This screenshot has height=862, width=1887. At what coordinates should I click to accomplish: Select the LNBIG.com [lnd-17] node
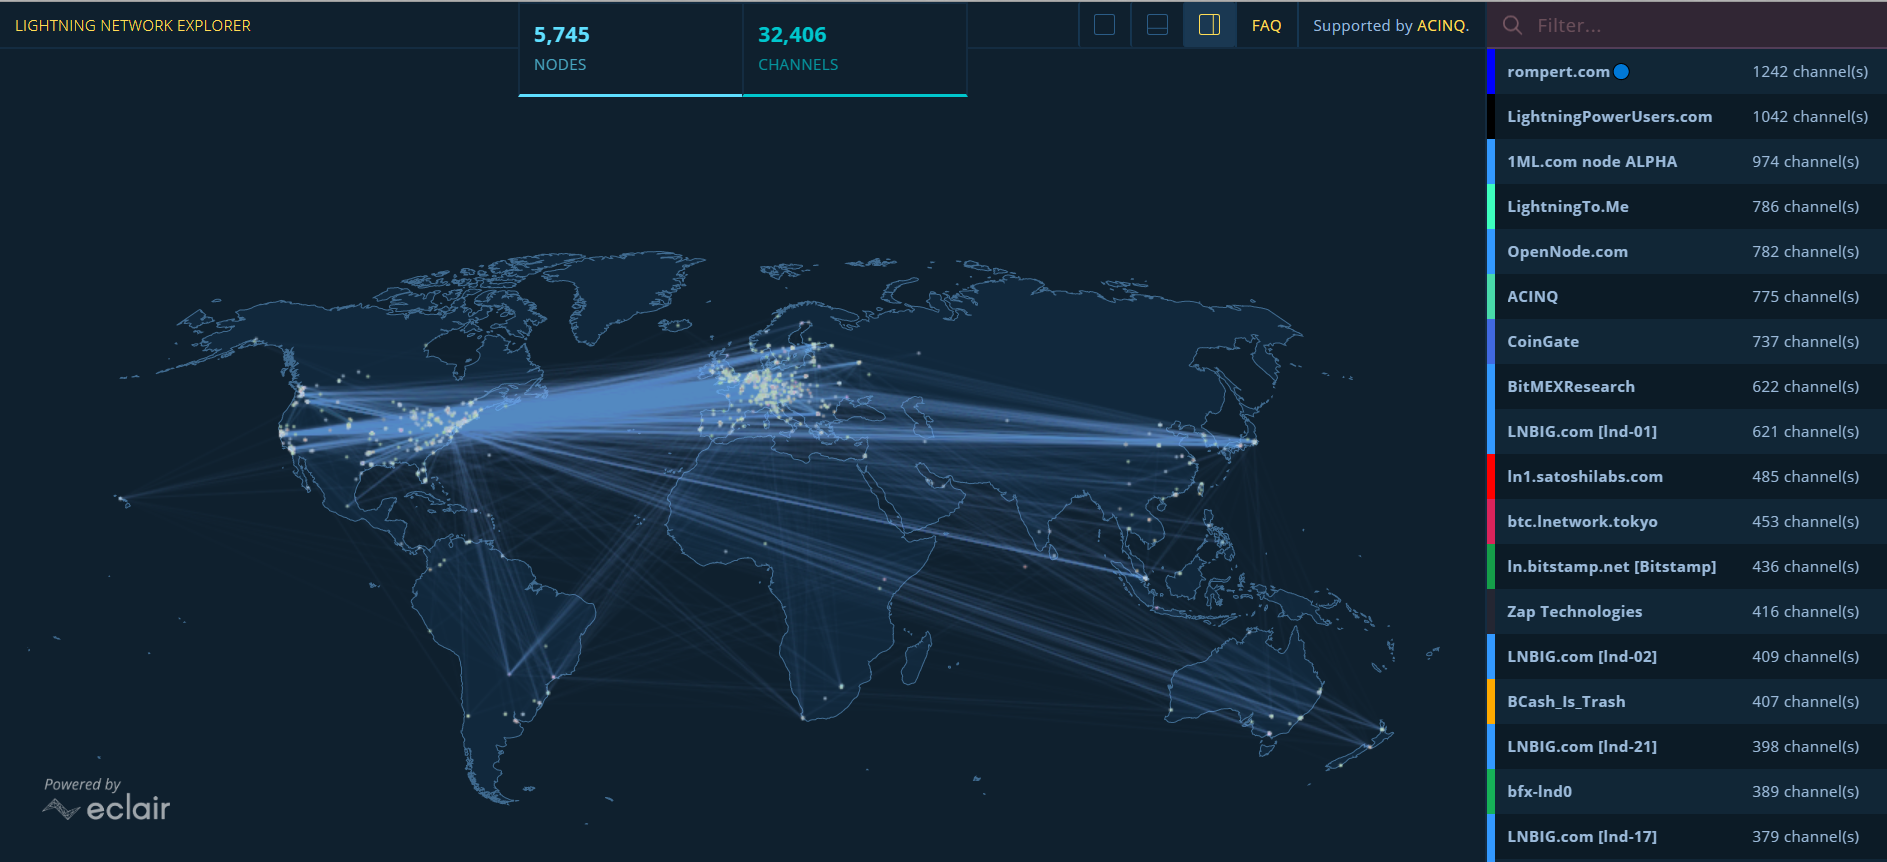pos(1687,836)
